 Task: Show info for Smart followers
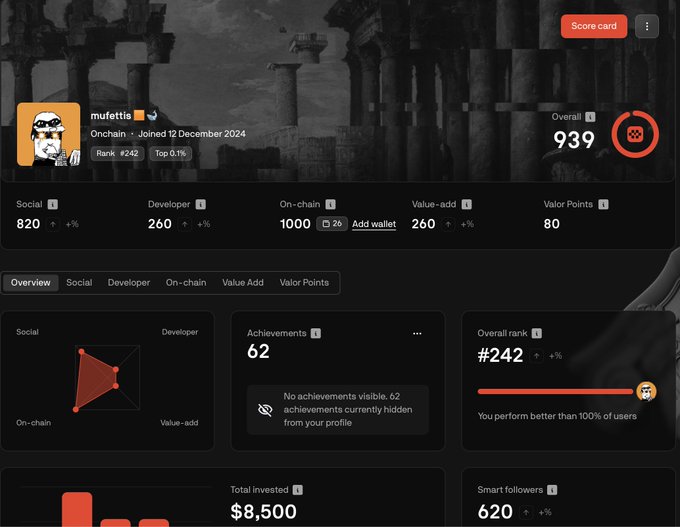(x=552, y=490)
